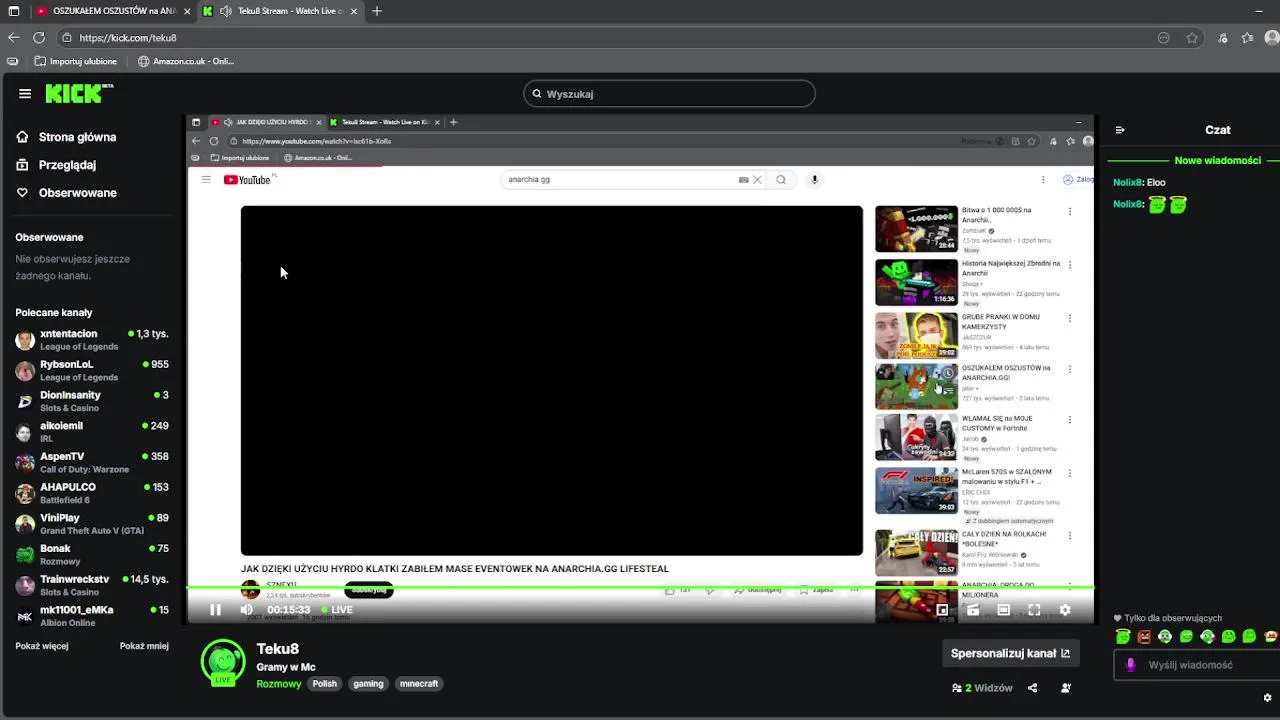Click Spersonalizuj kanał button
The image size is (1280, 720).
(x=1010, y=653)
